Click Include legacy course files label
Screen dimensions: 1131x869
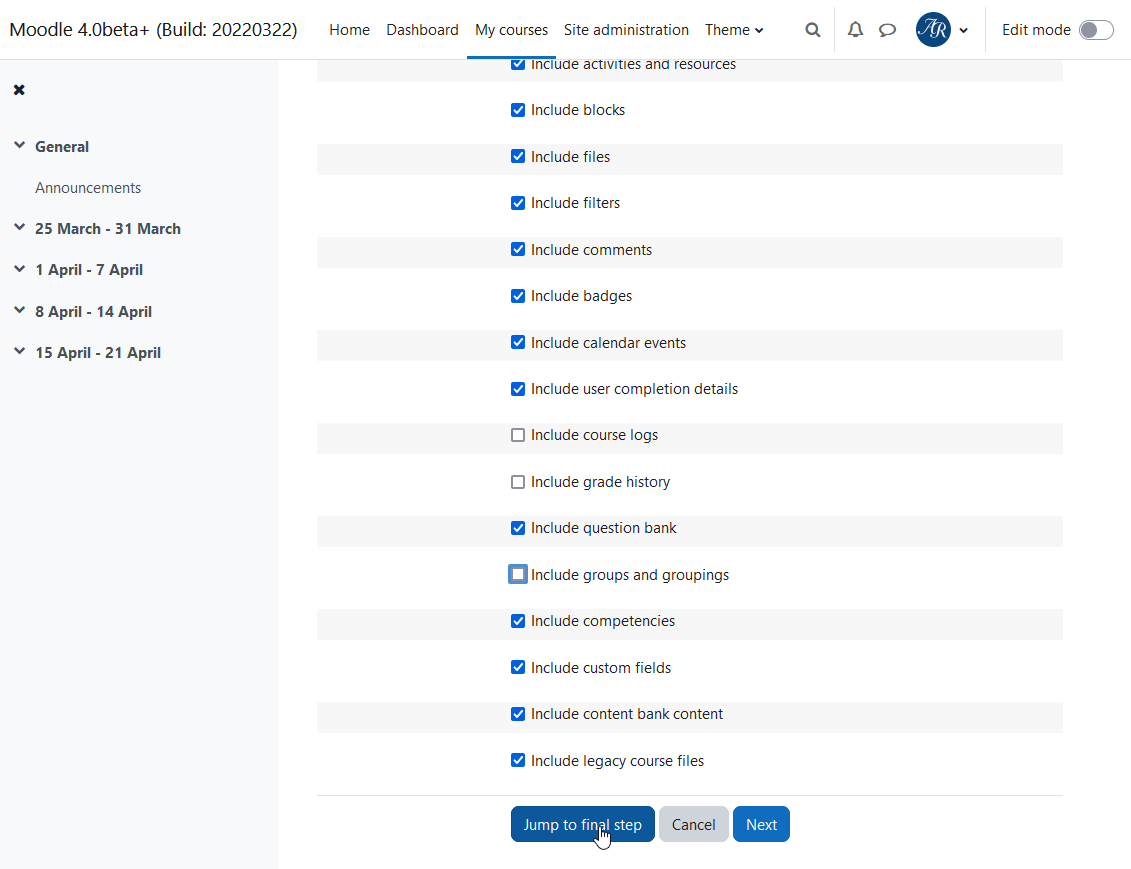[x=617, y=761]
